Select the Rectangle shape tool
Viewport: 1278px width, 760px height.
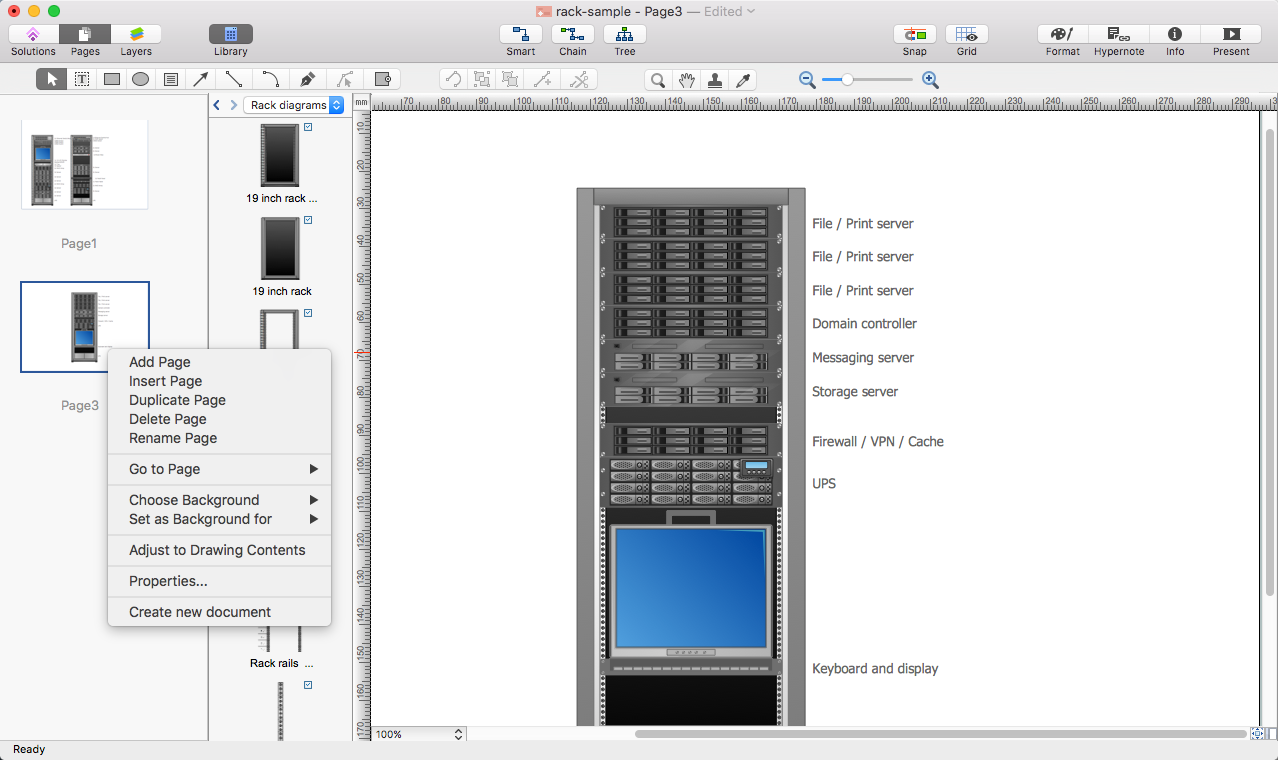(112, 80)
